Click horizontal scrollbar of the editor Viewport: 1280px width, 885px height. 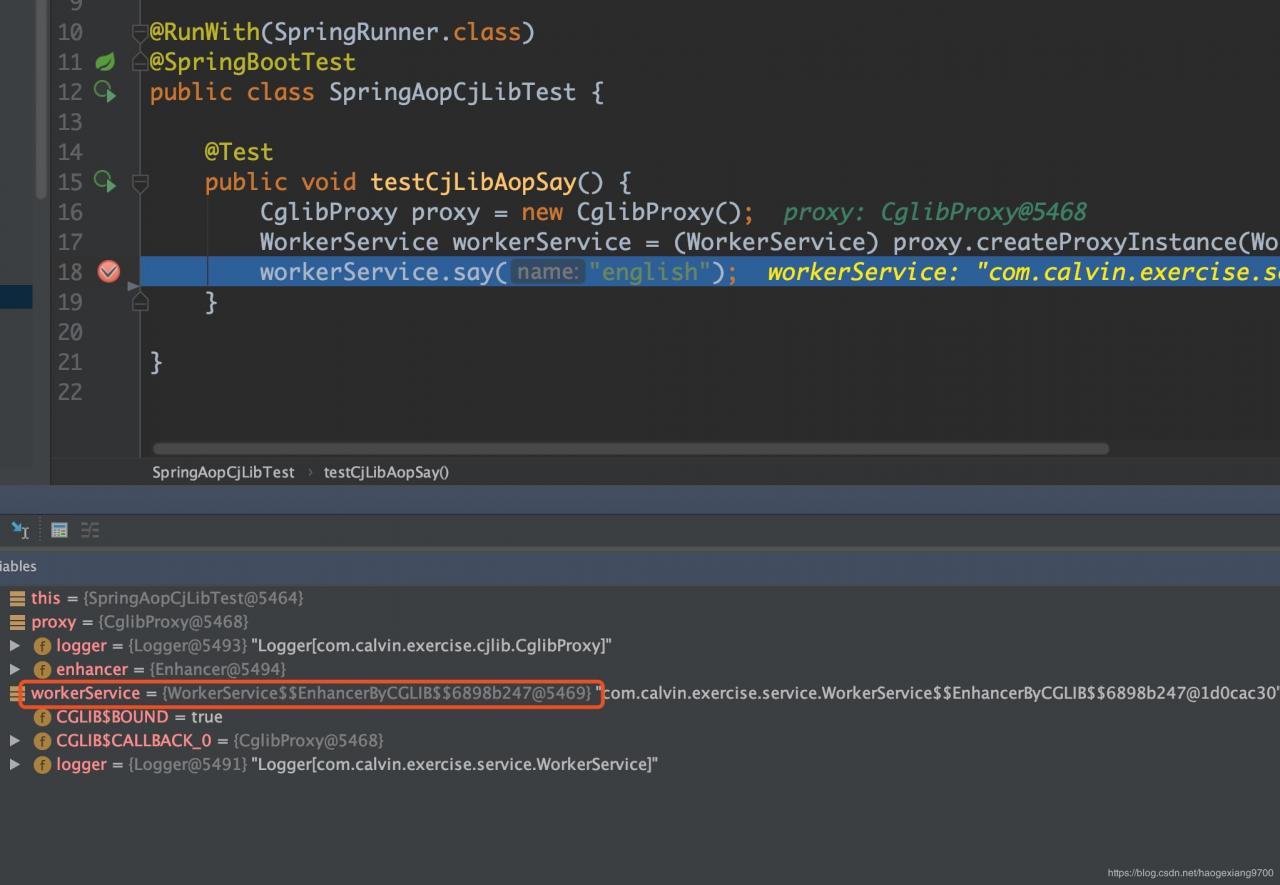click(x=630, y=449)
